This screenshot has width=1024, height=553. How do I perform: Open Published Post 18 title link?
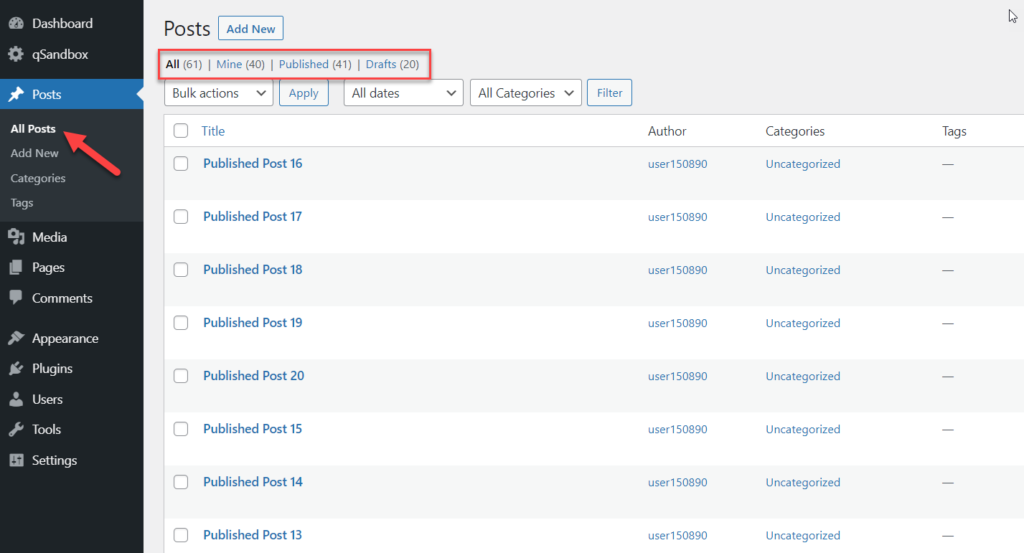click(253, 270)
